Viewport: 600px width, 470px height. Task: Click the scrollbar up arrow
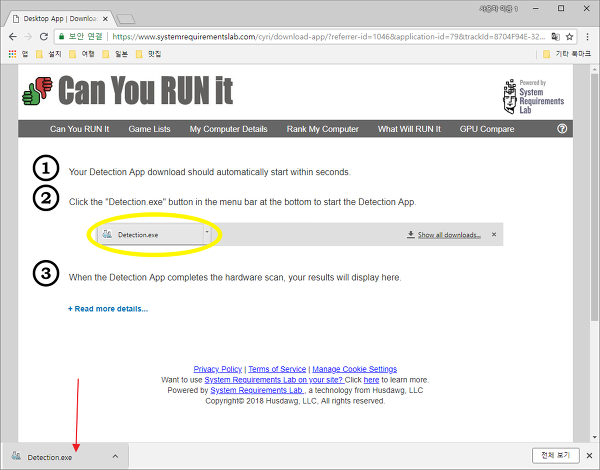pyautogui.click(x=594, y=70)
